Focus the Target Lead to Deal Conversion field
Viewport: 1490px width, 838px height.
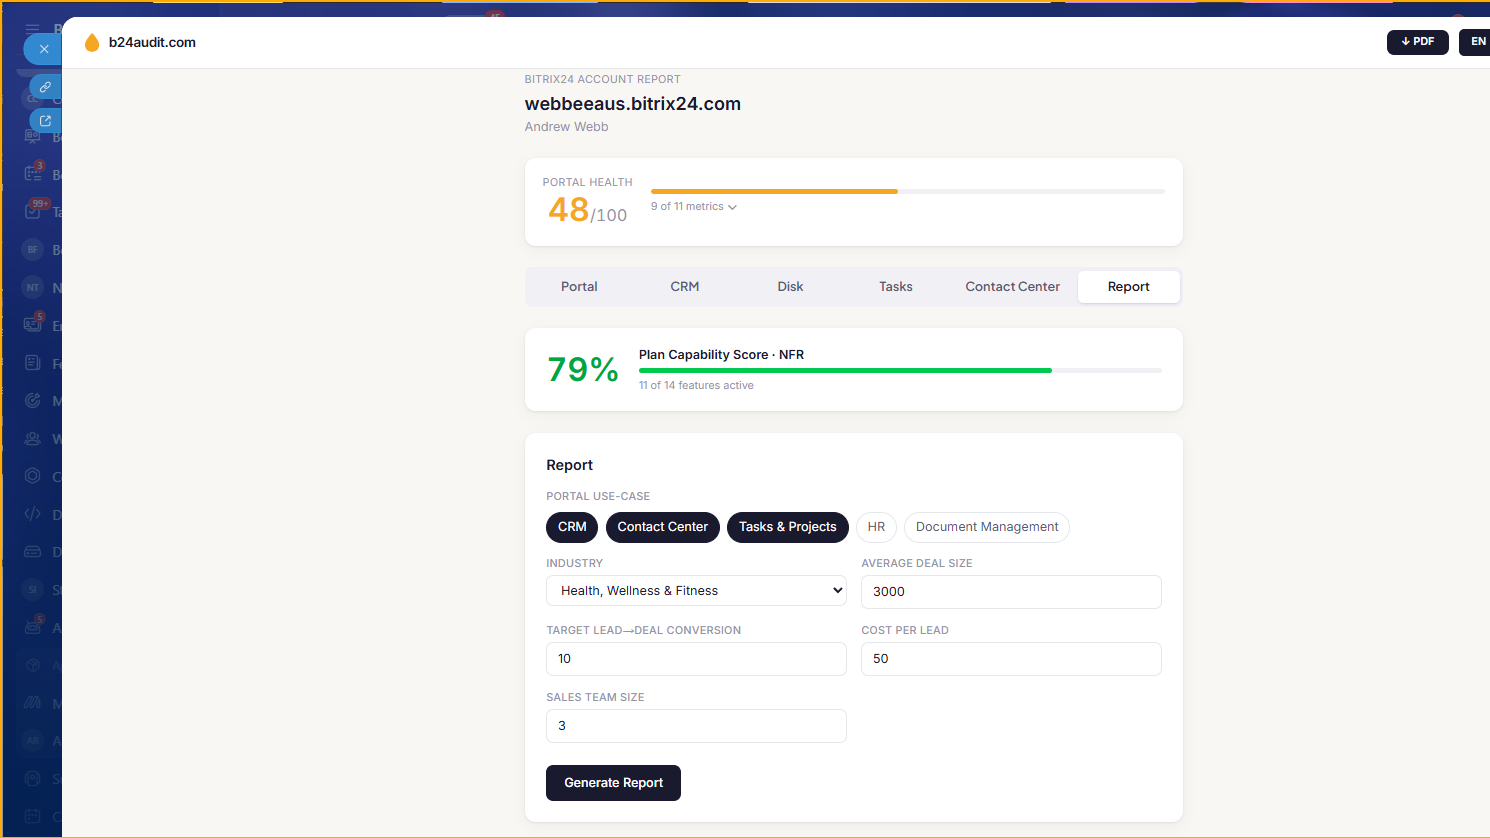coord(696,659)
